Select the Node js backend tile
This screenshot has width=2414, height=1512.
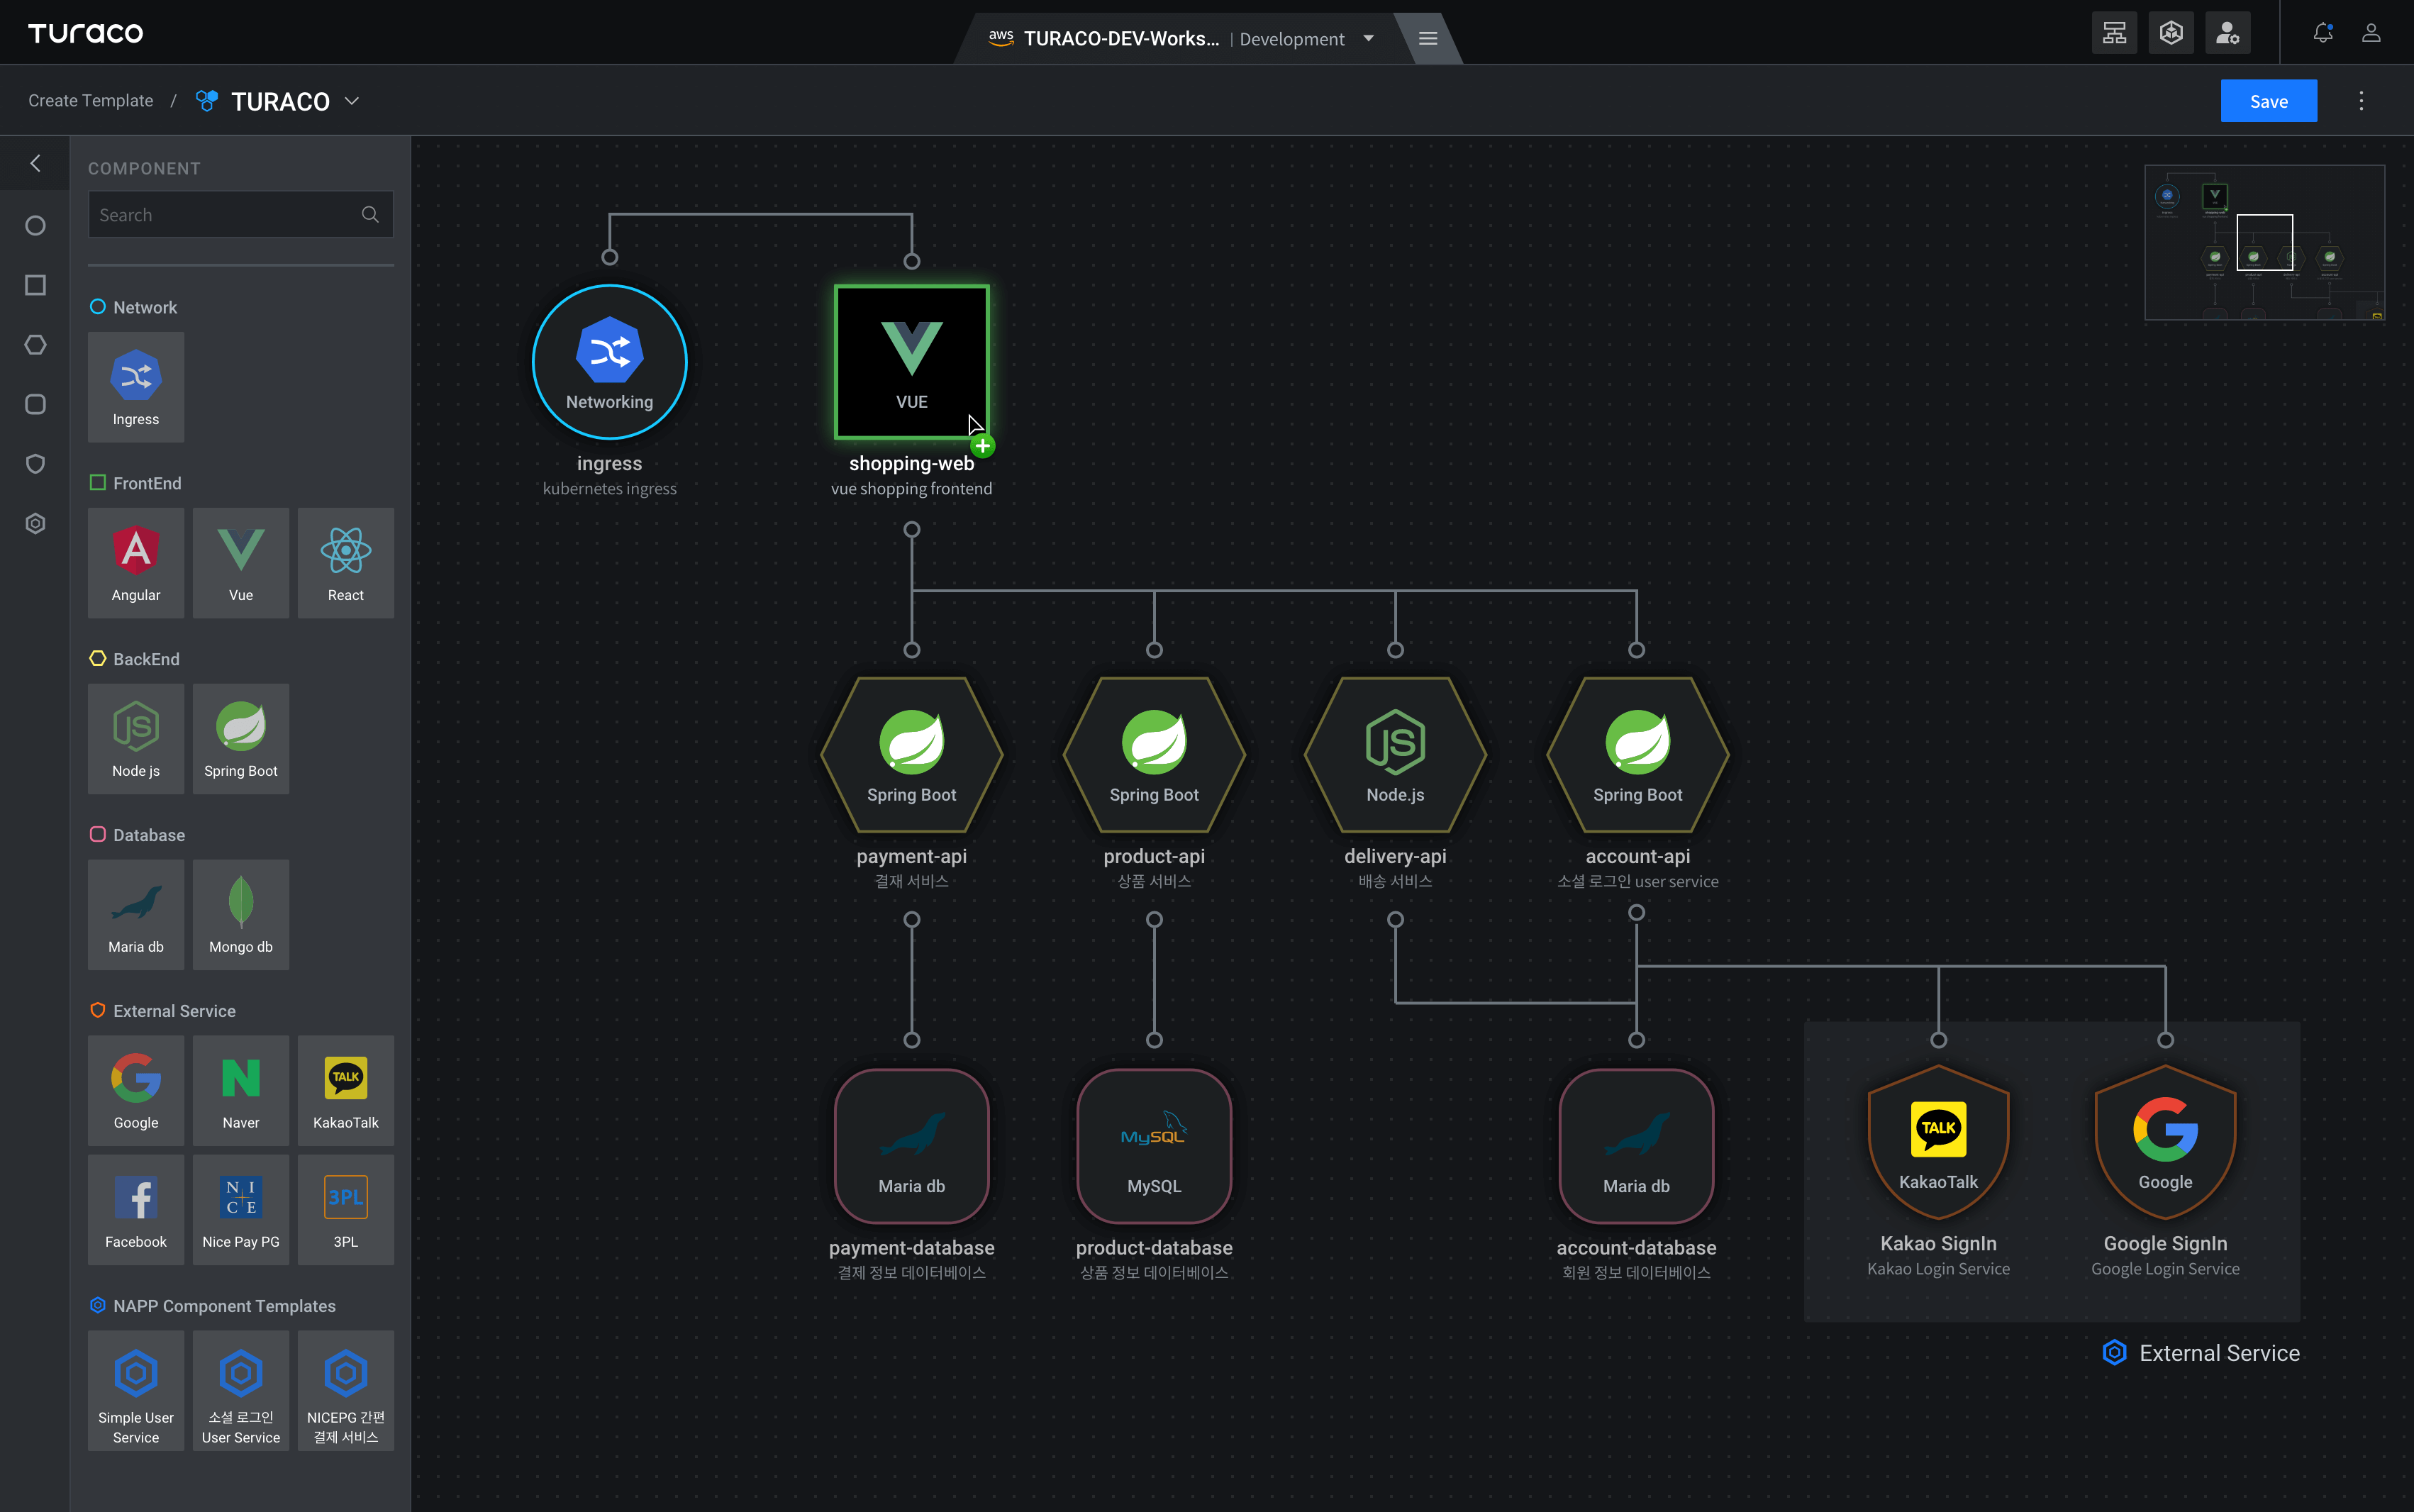[x=136, y=739]
